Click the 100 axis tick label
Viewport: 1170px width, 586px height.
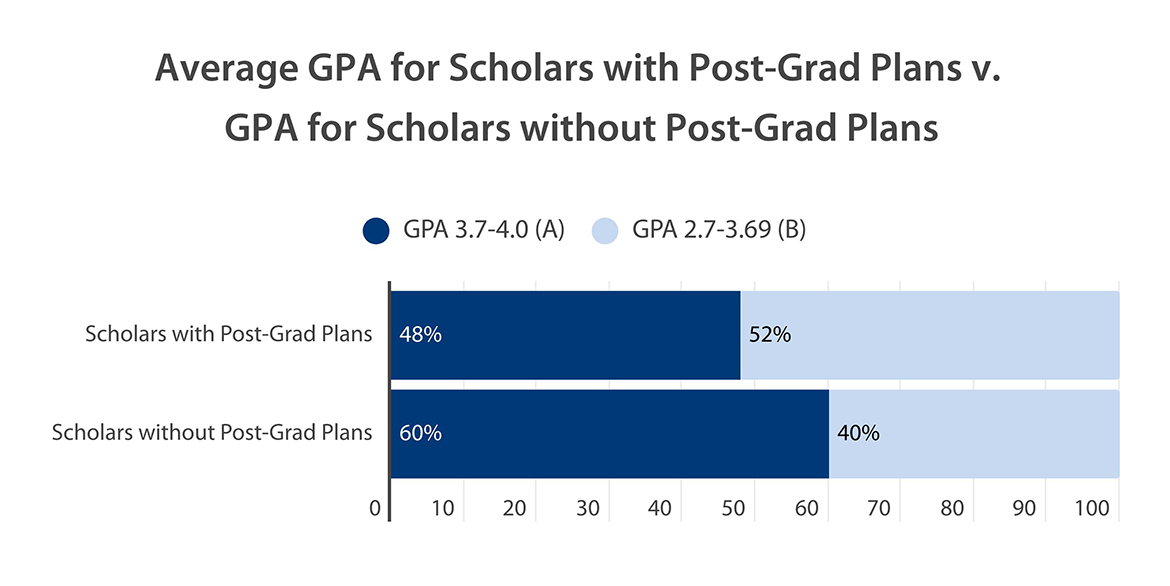(1093, 508)
